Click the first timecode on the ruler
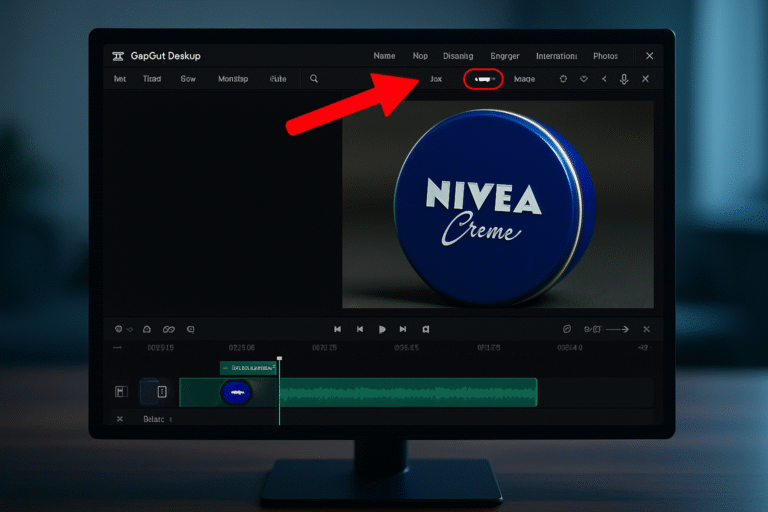 click(x=161, y=348)
